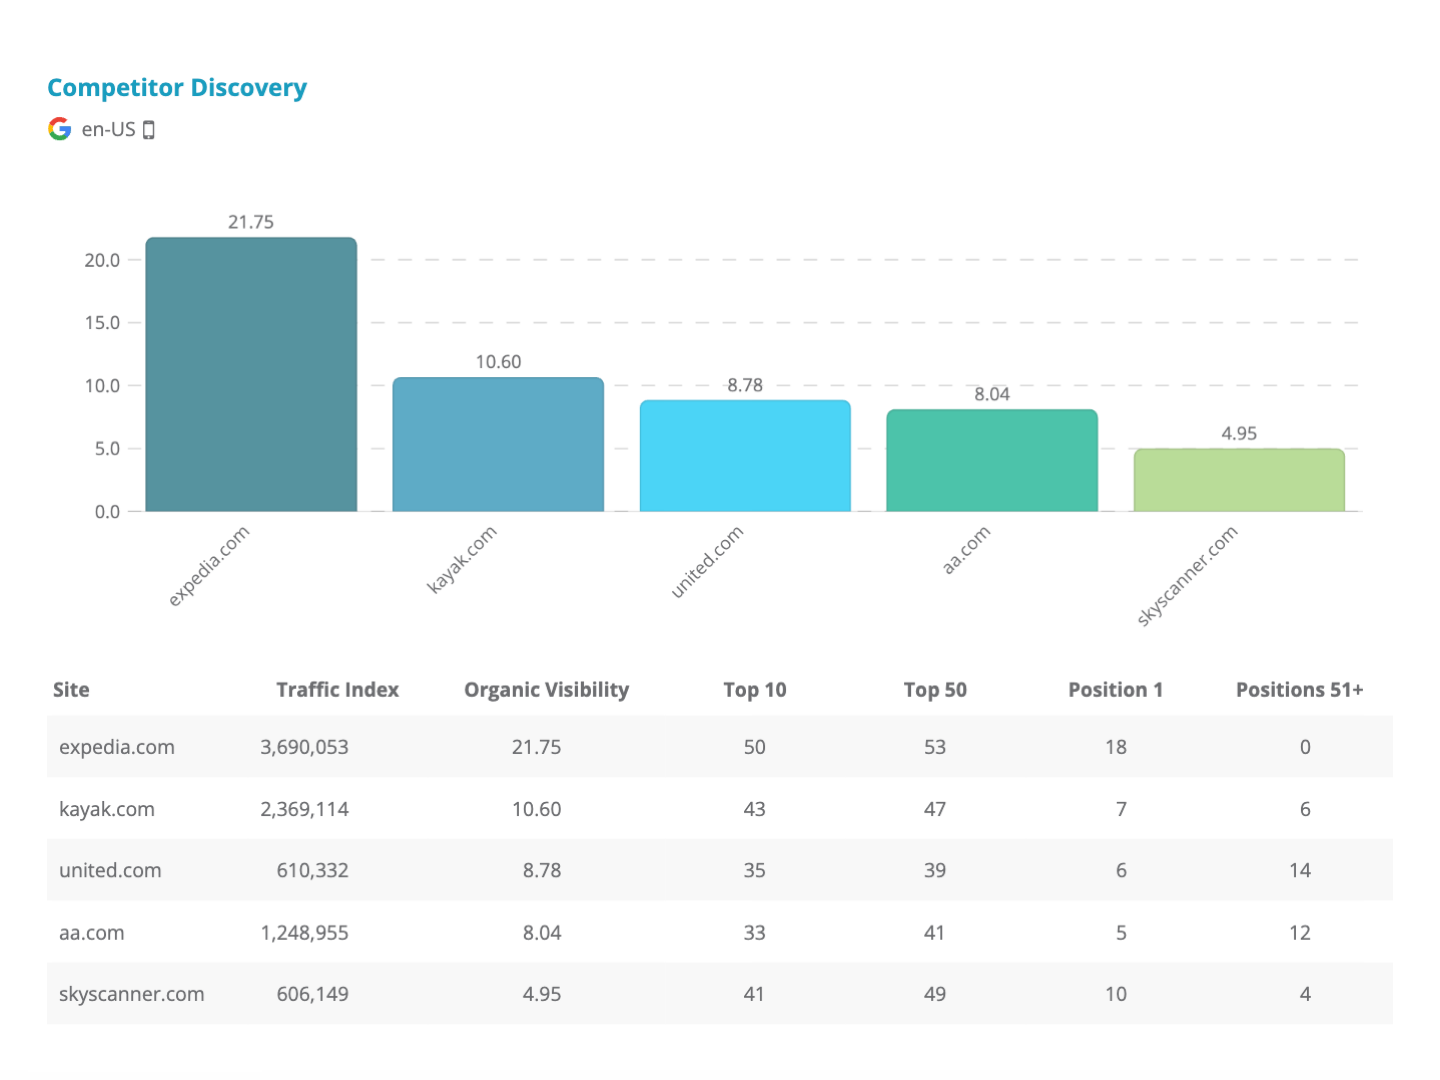
Task: Click the Positions 51+ column header
Action: pos(1299,690)
